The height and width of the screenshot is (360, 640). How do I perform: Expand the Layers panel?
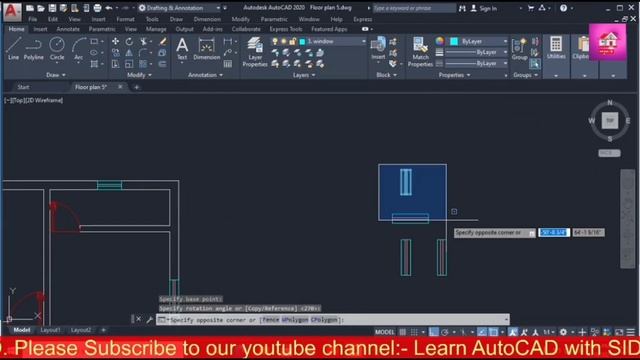pyautogui.click(x=304, y=75)
